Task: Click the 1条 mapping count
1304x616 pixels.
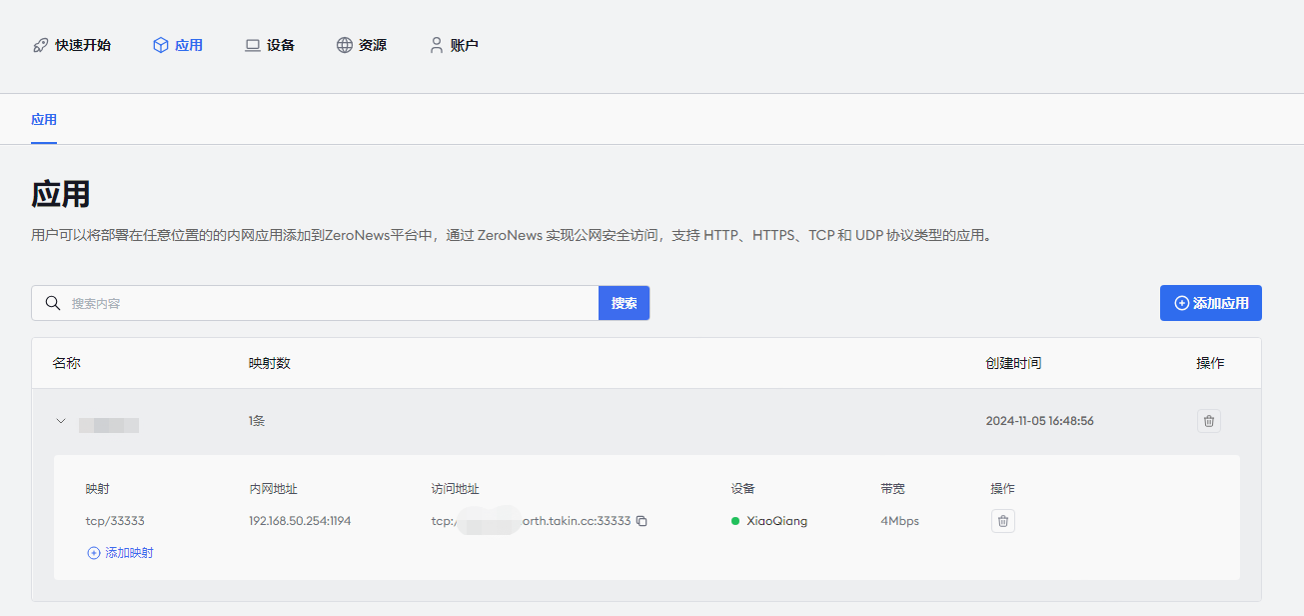Action: pos(257,421)
